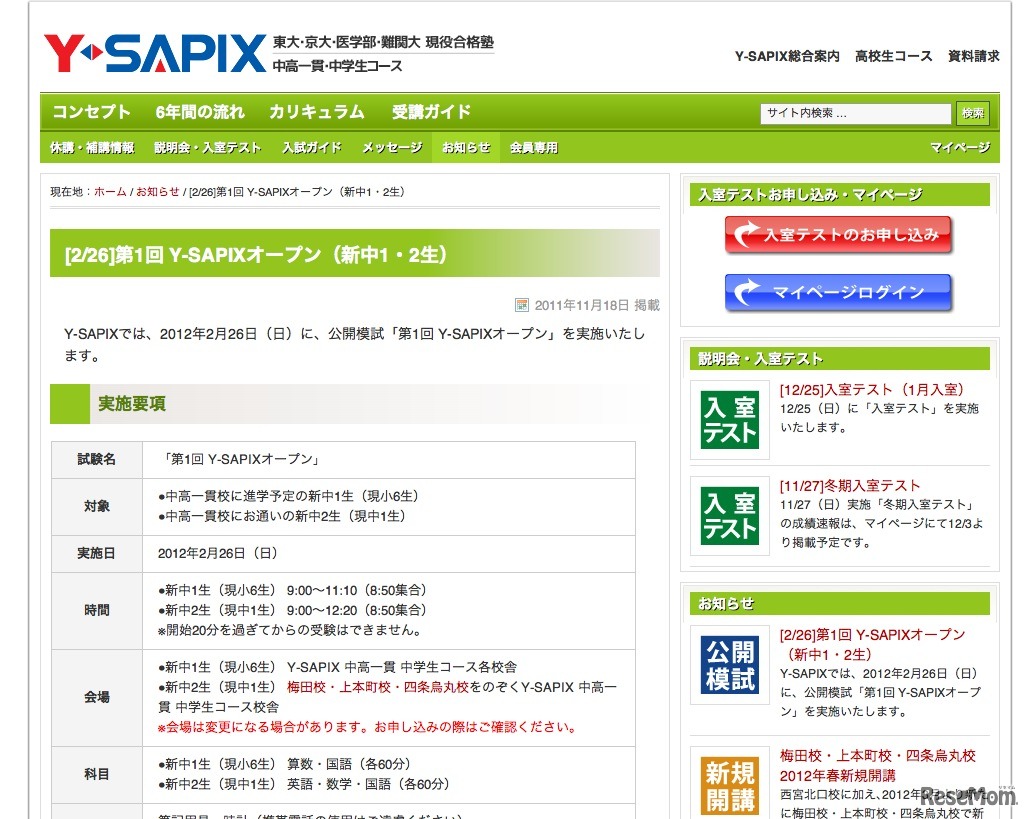Click the green article title banner
The width and height of the screenshot is (1031, 819).
pos(354,253)
